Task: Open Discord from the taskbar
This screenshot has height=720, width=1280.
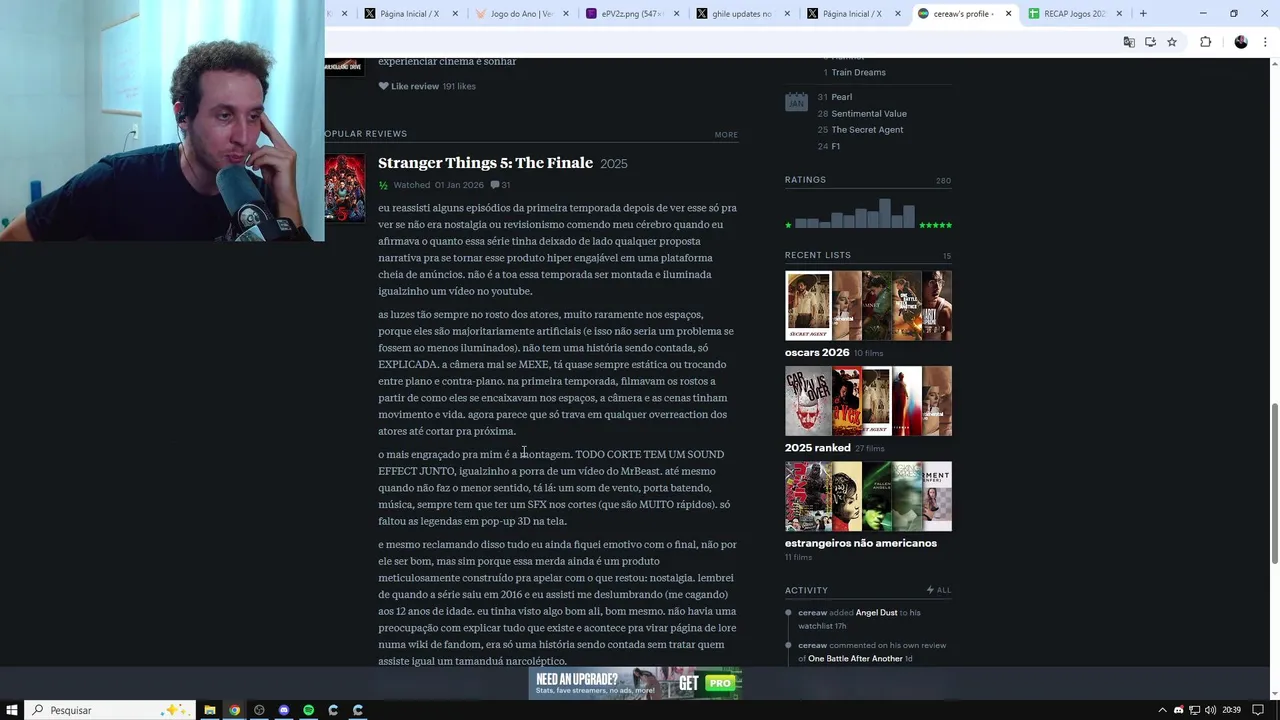Action: [284, 710]
